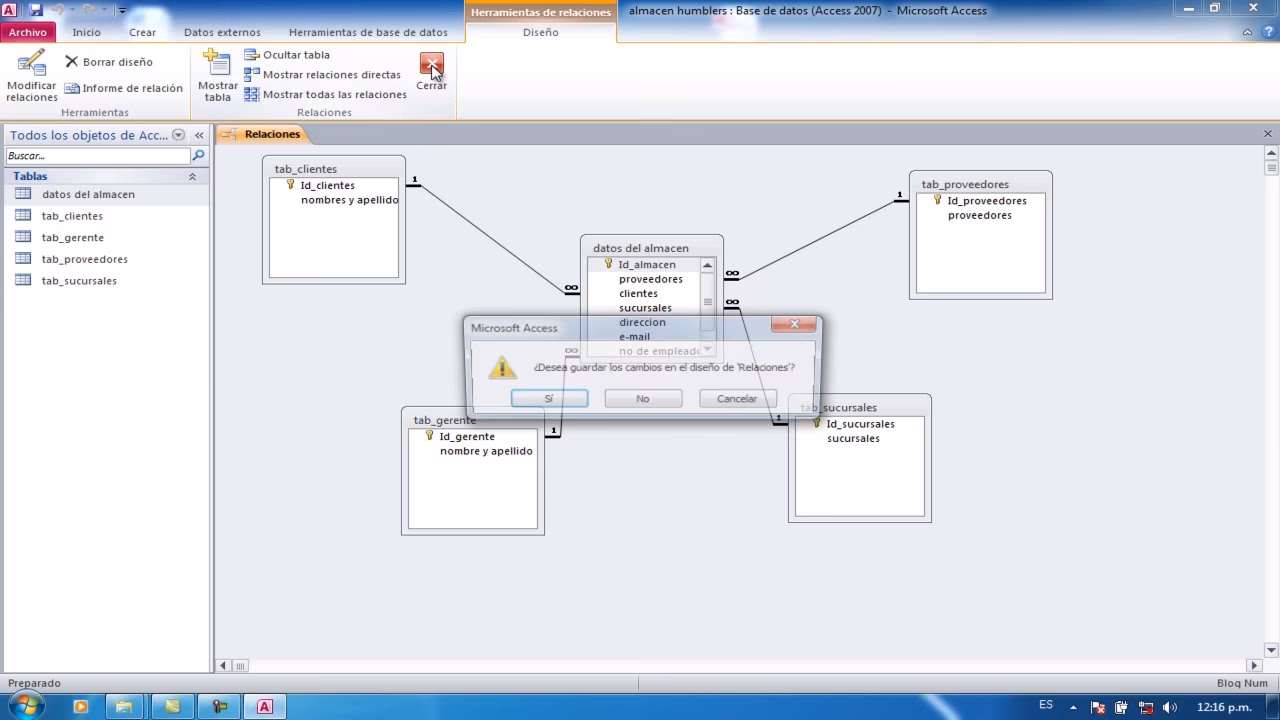This screenshot has width=1280, height=720.
Task: Click the Buscar search field
Action: [x=97, y=156]
